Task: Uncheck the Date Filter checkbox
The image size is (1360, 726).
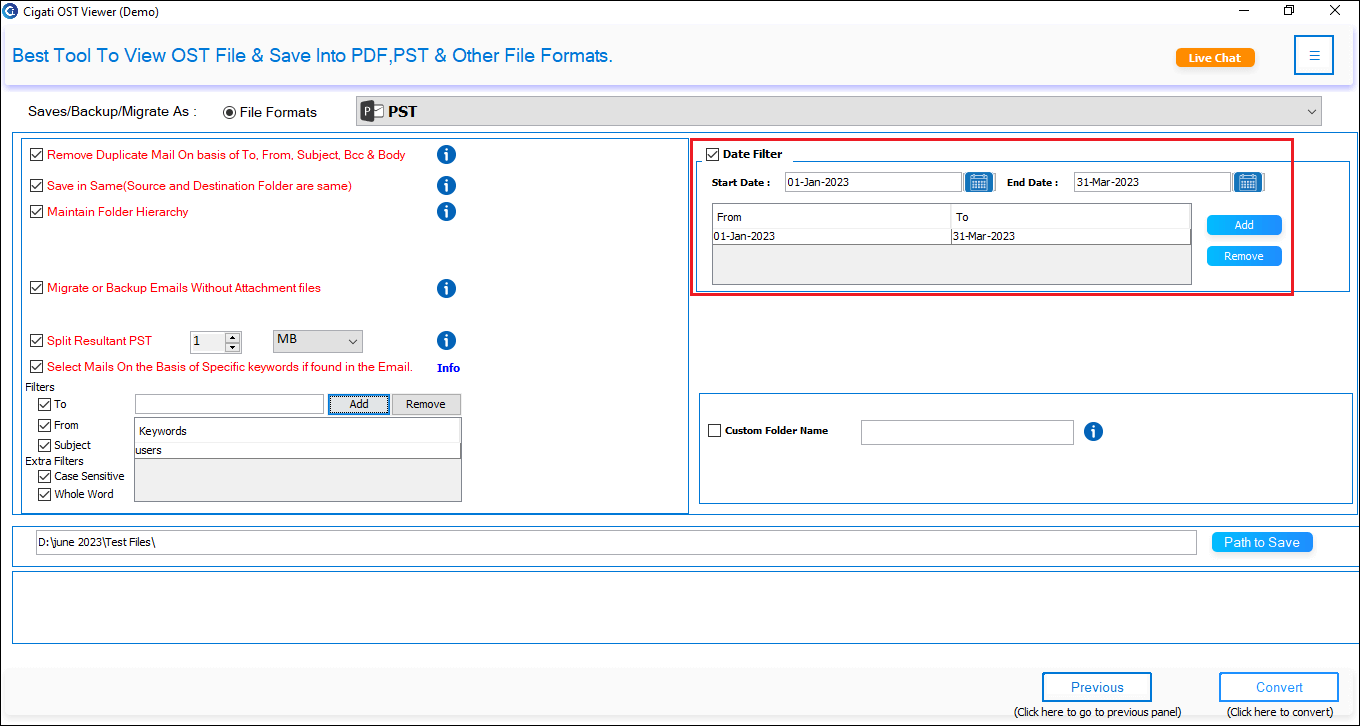Action: [712, 154]
